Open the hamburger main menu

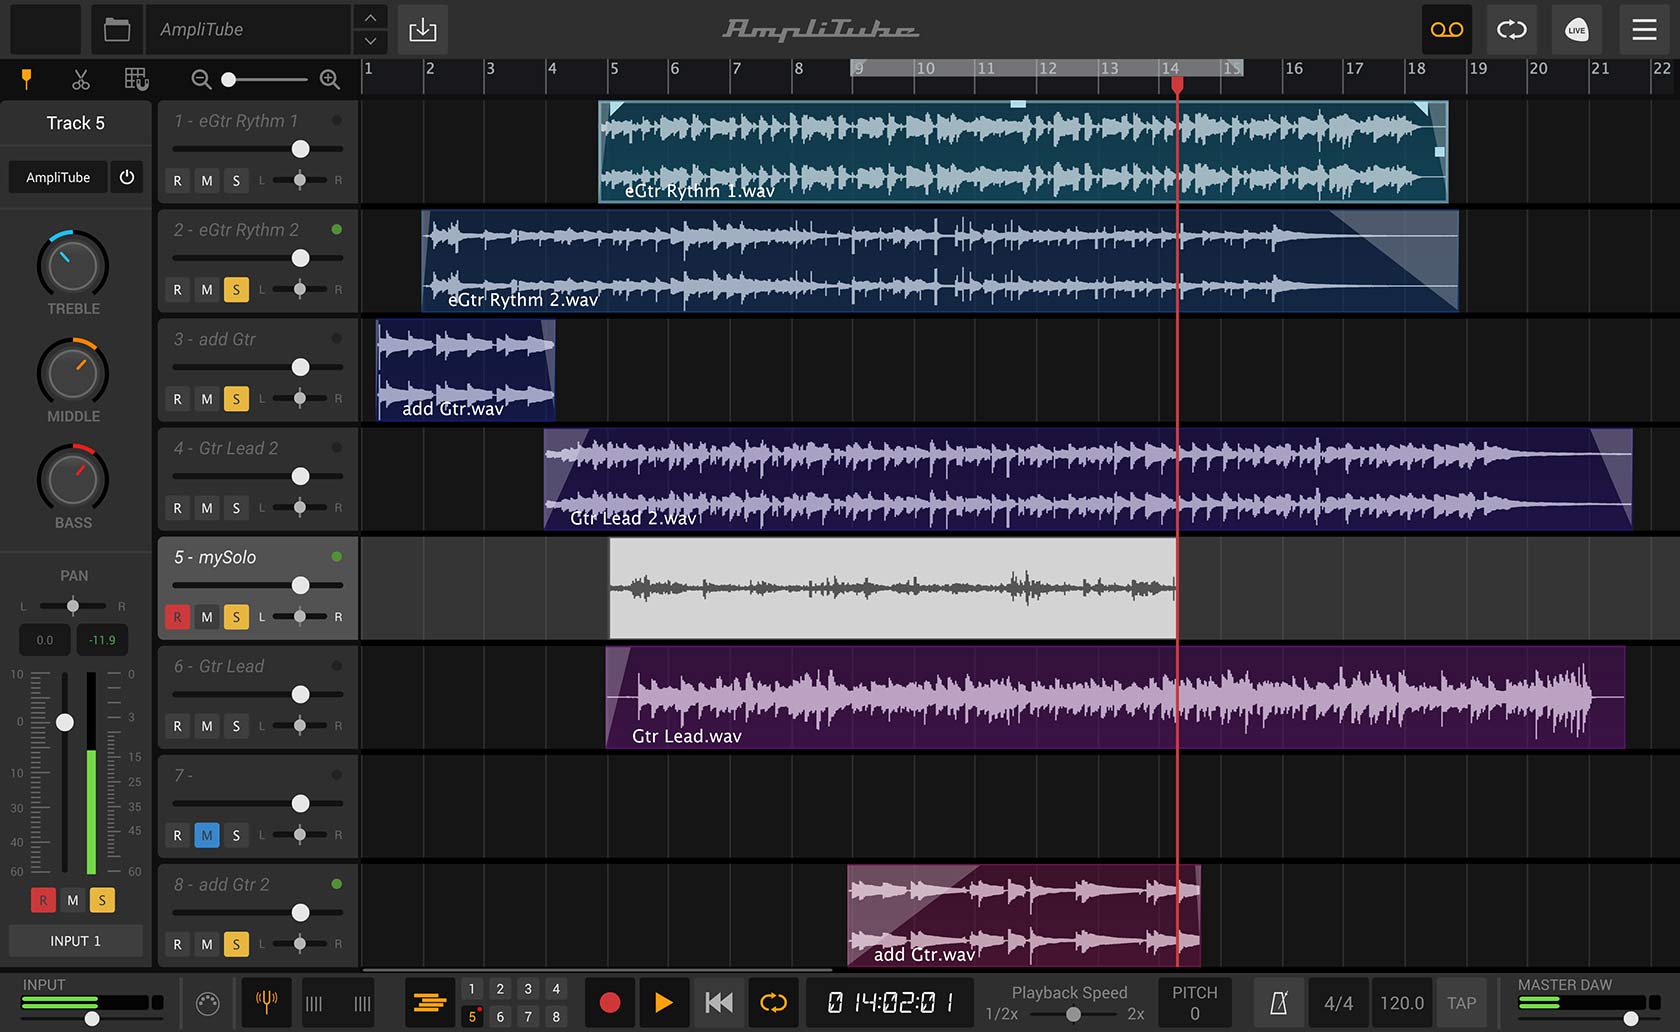[x=1644, y=29]
